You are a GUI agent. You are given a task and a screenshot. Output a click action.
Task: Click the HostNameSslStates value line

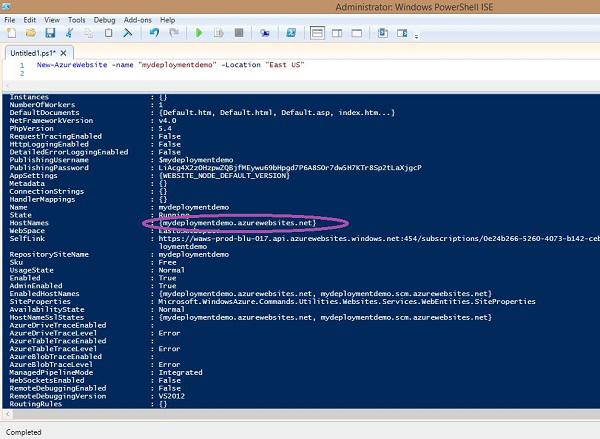click(325, 317)
